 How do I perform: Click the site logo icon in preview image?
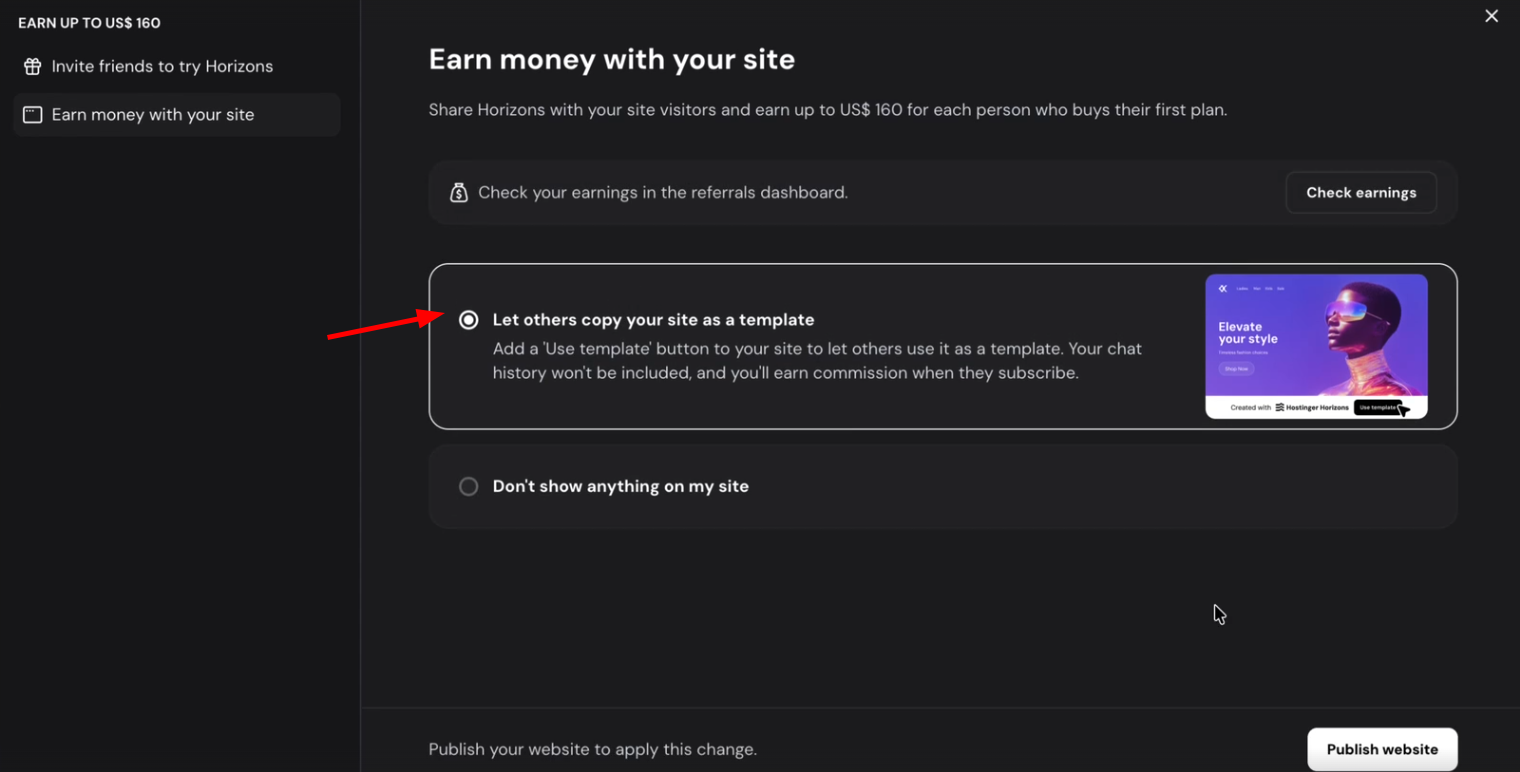tap(1222, 289)
